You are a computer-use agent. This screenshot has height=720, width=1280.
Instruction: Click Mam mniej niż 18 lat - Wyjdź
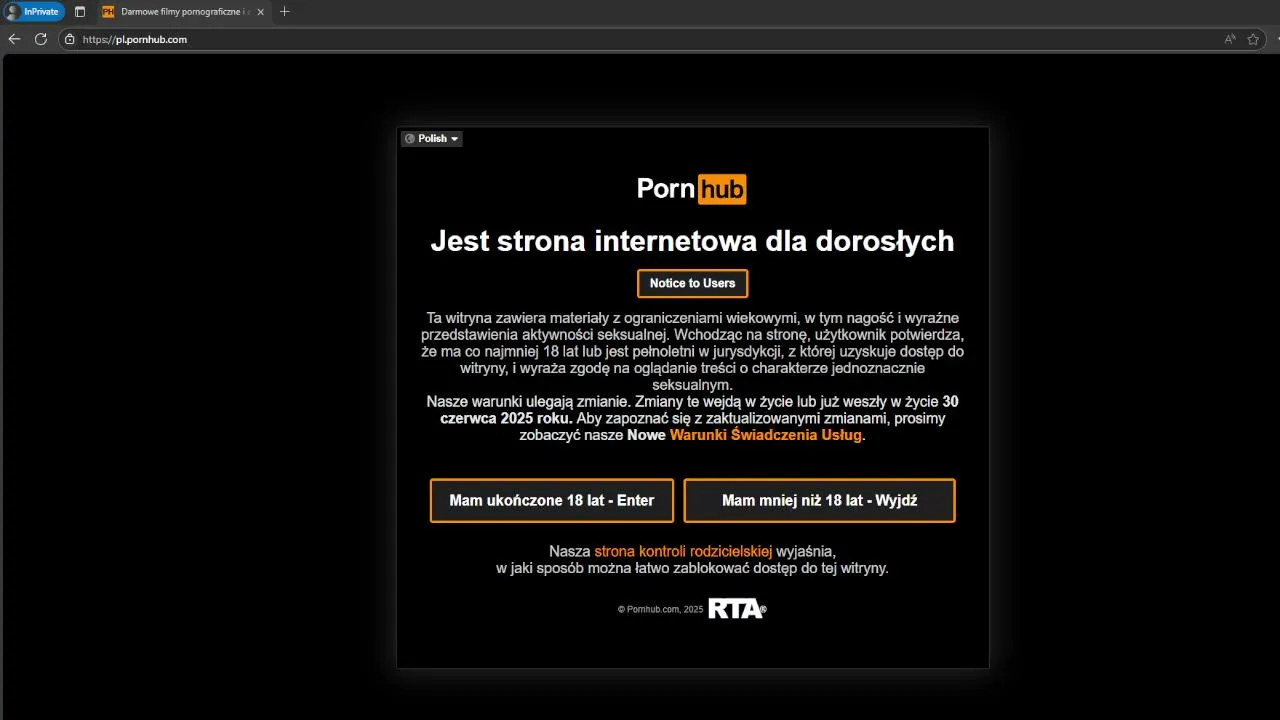pos(820,500)
